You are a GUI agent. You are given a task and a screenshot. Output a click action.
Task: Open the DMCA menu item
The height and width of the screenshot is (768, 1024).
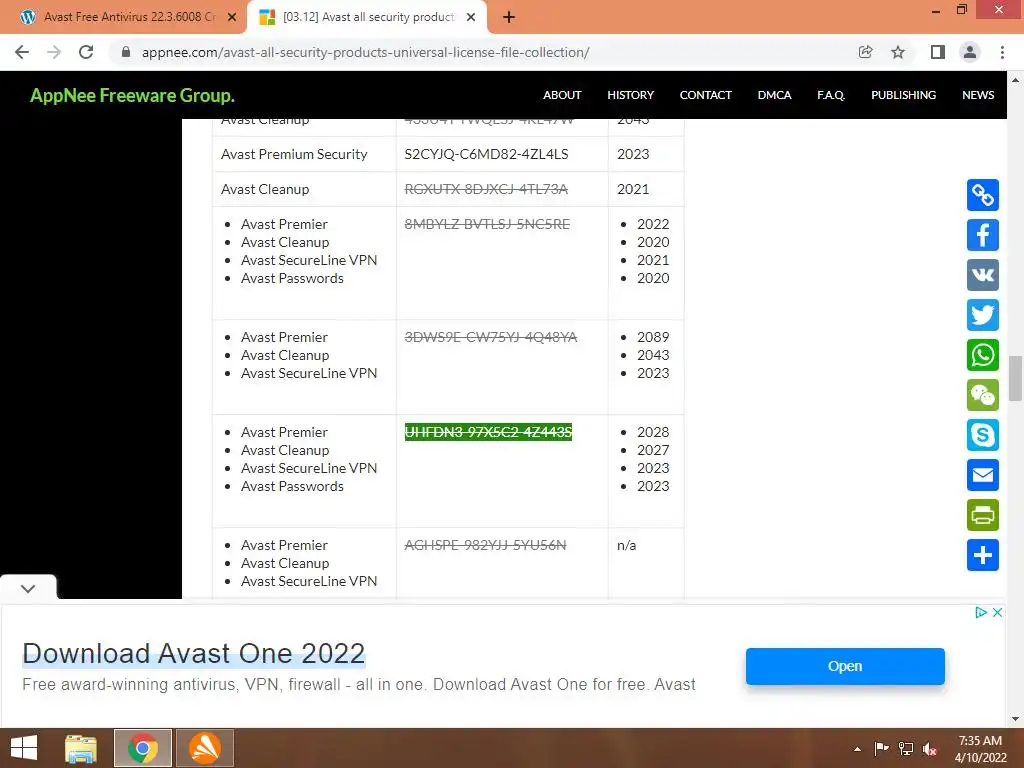(x=775, y=95)
